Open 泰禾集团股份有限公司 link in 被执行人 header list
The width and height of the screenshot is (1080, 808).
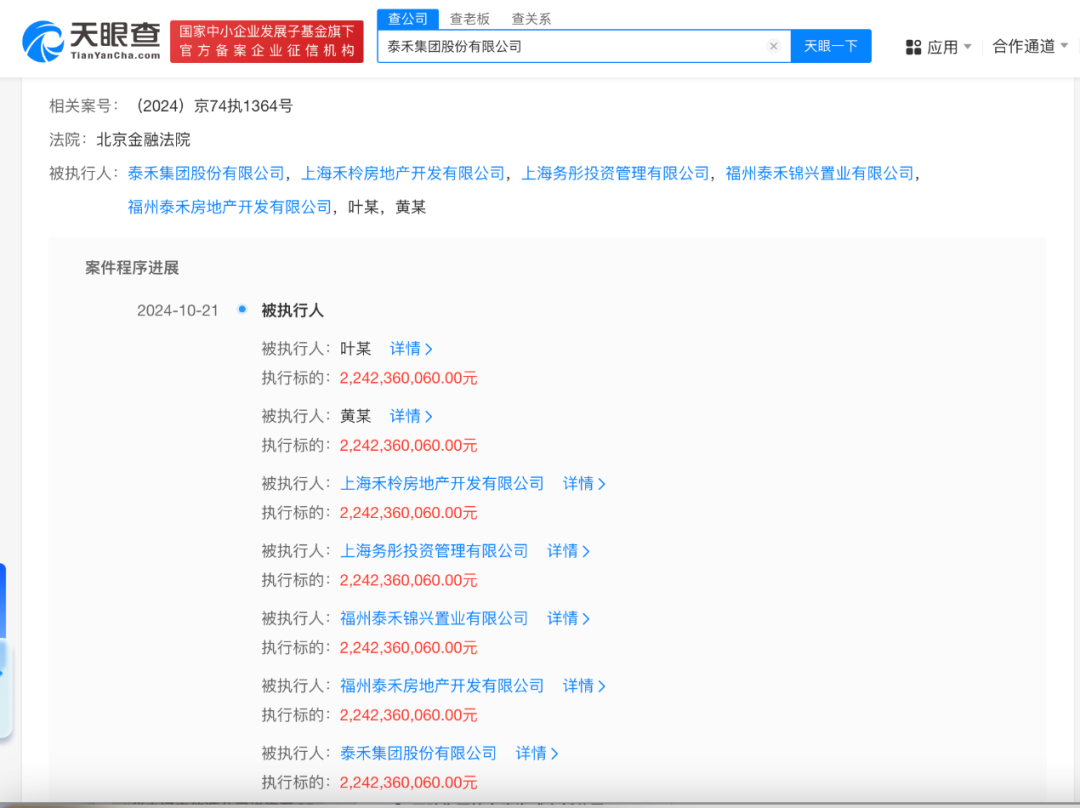206,174
